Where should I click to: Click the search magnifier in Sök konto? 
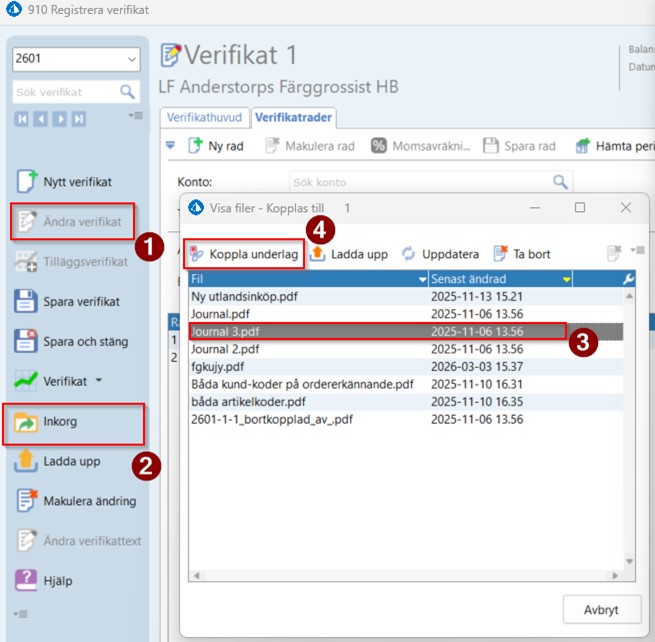coord(560,182)
